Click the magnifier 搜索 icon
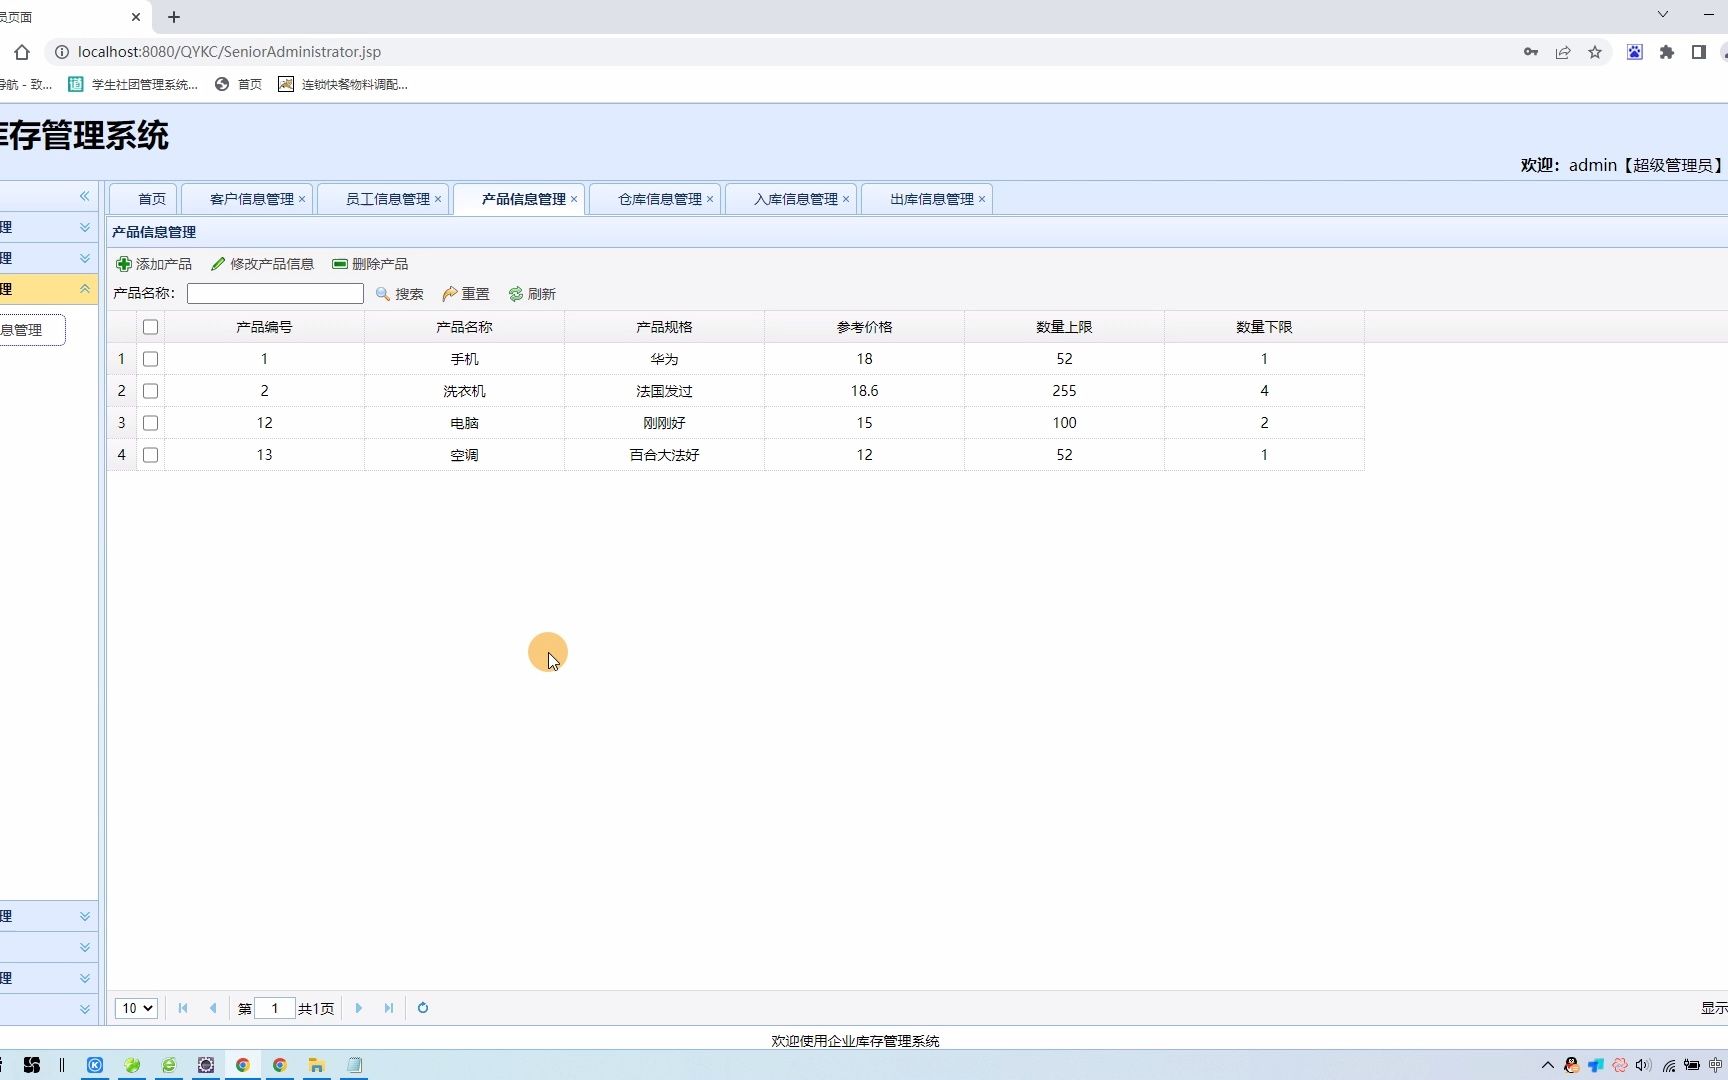This screenshot has height=1080, width=1728. tap(383, 294)
